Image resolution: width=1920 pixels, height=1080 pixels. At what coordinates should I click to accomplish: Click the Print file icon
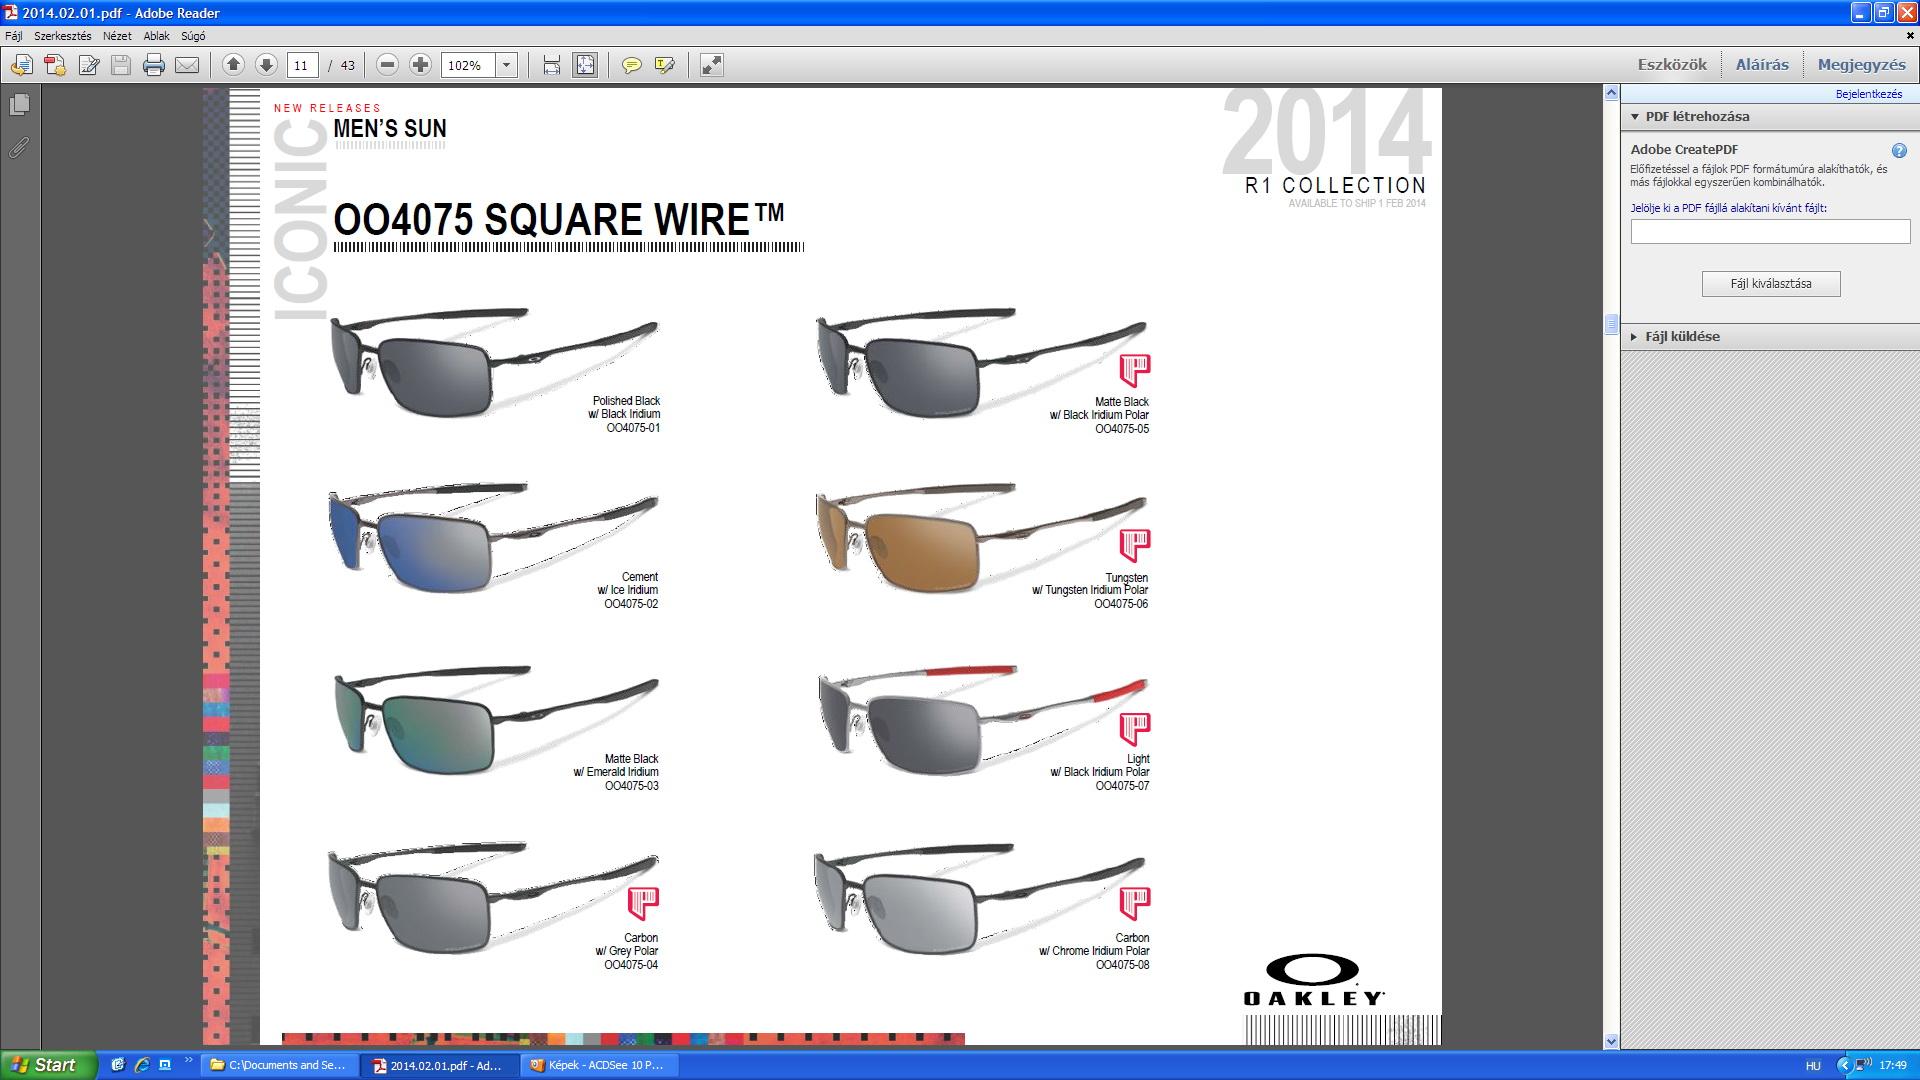click(x=153, y=65)
